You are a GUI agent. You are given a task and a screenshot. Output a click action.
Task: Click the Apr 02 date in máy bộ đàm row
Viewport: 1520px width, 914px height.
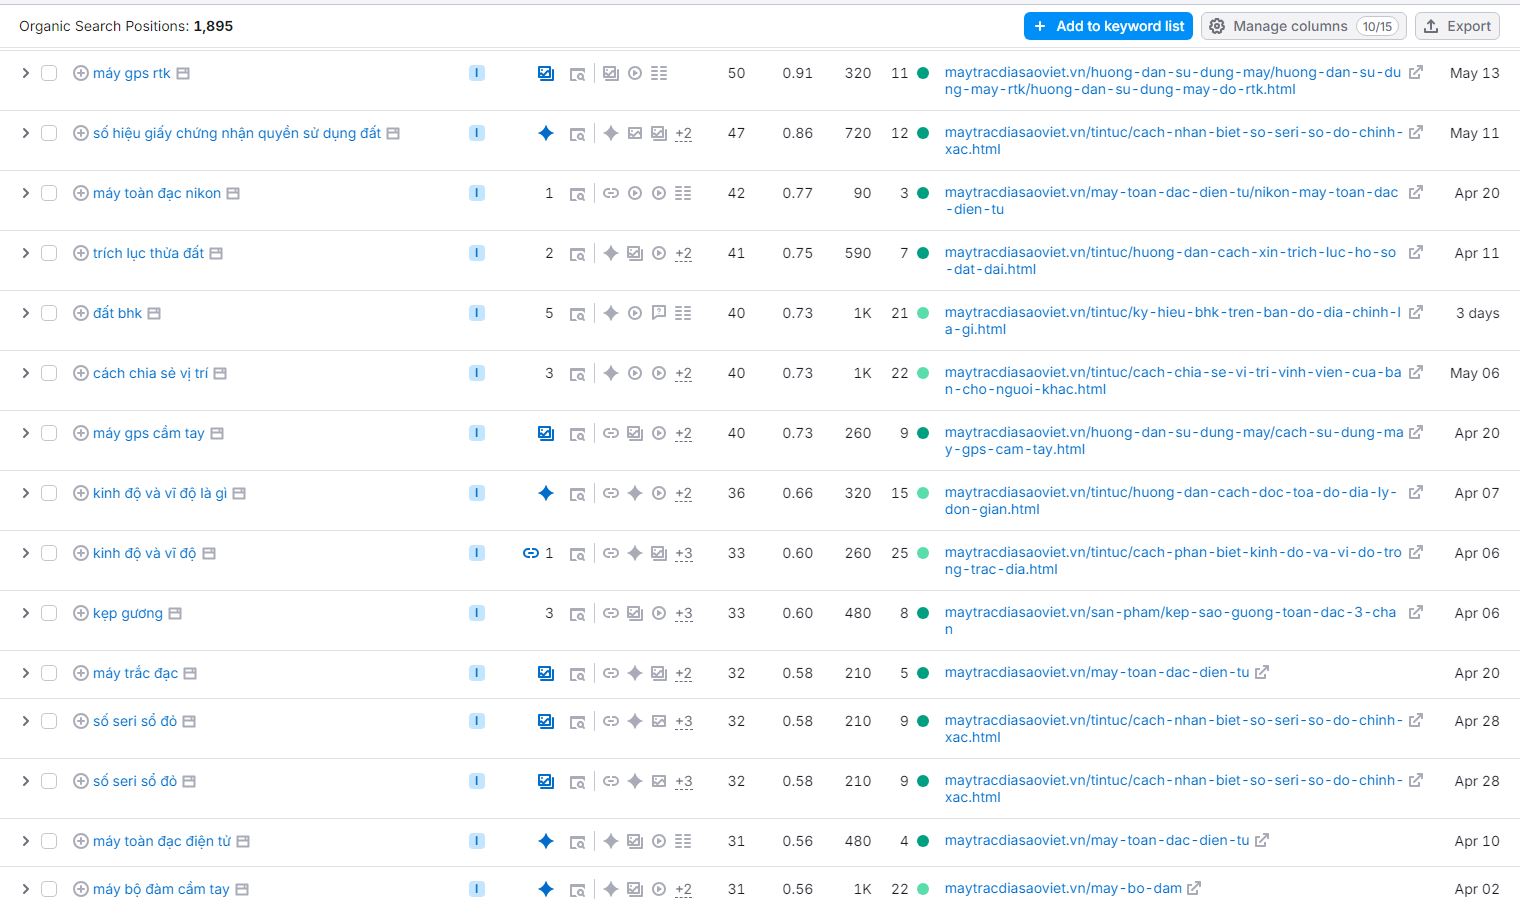click(1477, 889)
